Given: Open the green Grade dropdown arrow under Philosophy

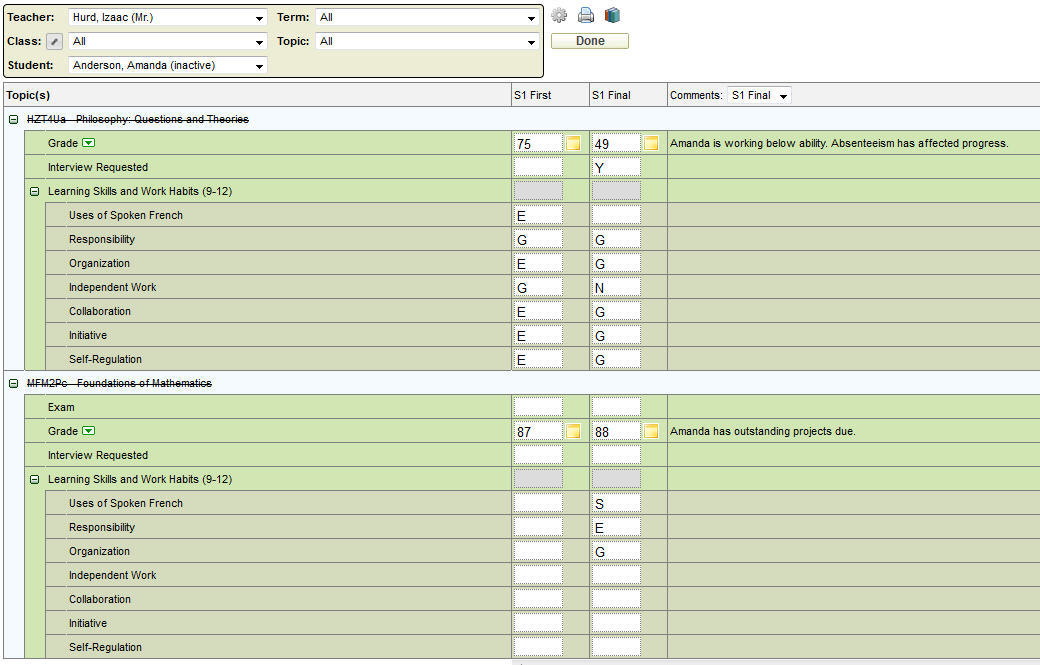Looking at the screenshot, I should pos(88,144).
